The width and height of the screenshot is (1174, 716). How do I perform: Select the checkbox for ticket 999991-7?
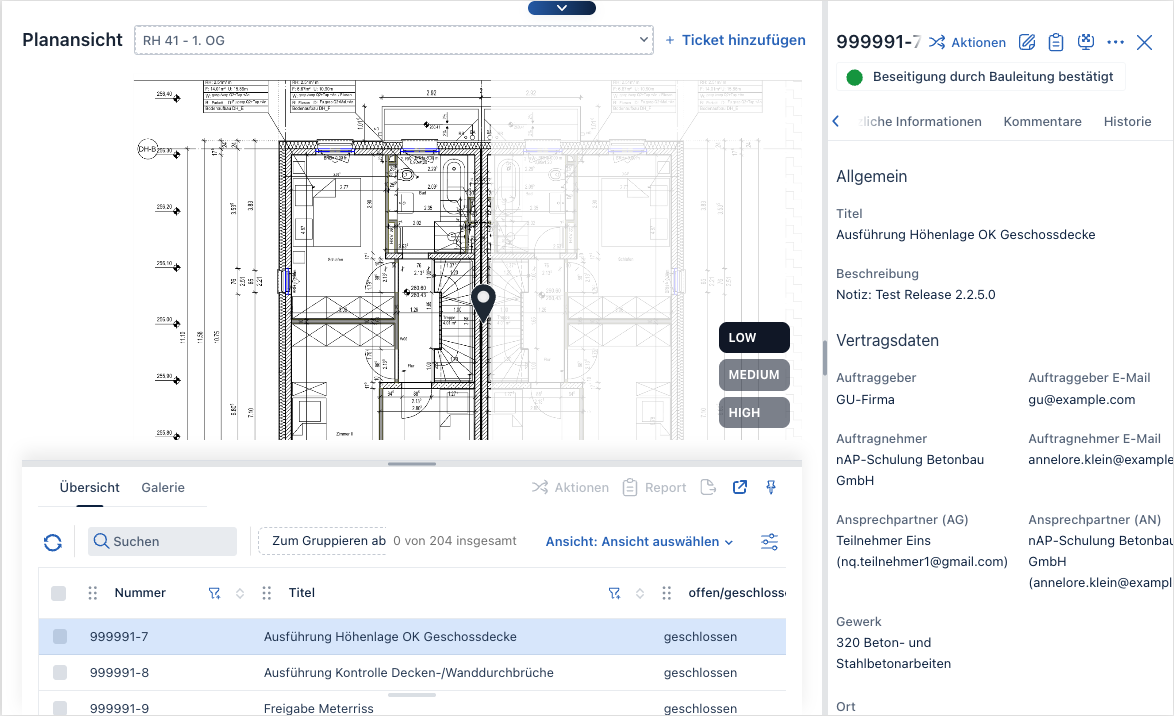pos(60,637)
